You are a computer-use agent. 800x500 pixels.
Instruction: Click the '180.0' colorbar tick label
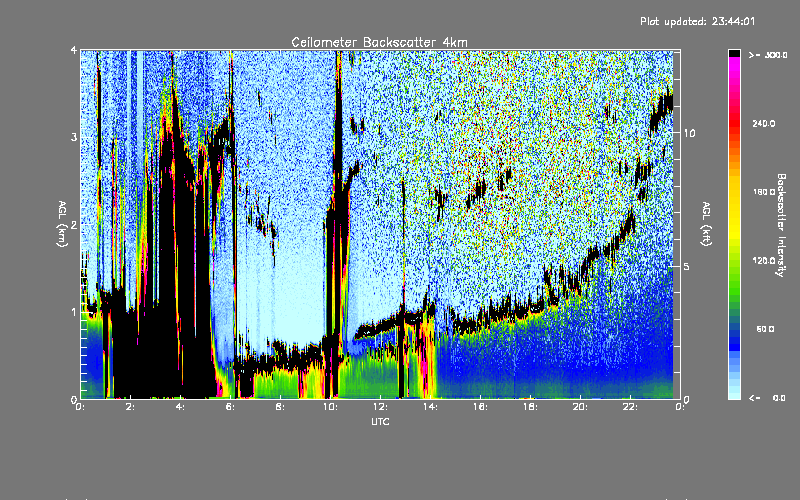(x=764, y=192)
